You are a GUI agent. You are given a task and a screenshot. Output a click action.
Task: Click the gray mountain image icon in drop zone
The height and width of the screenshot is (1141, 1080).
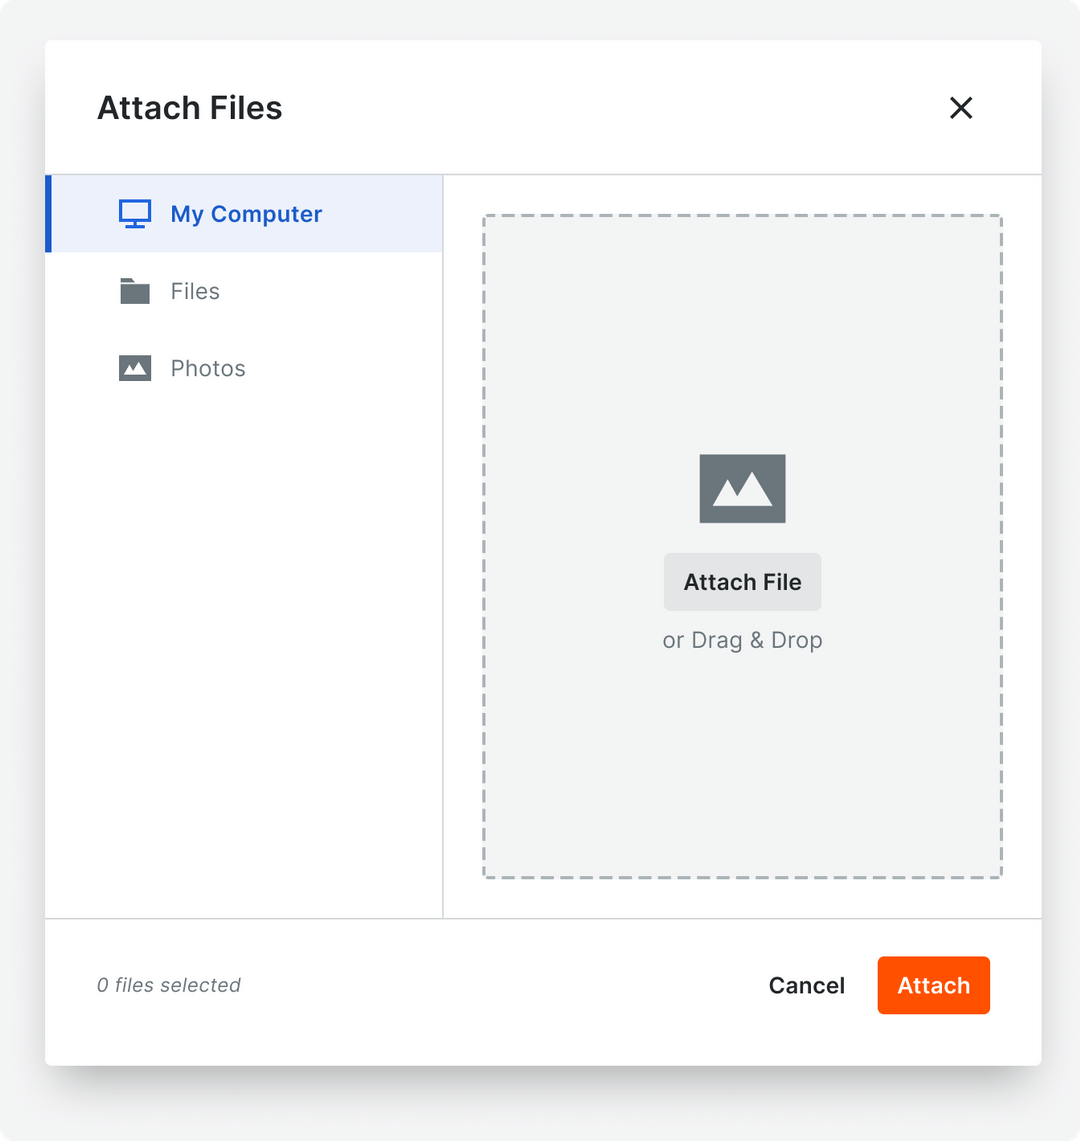tap(742, 489)
